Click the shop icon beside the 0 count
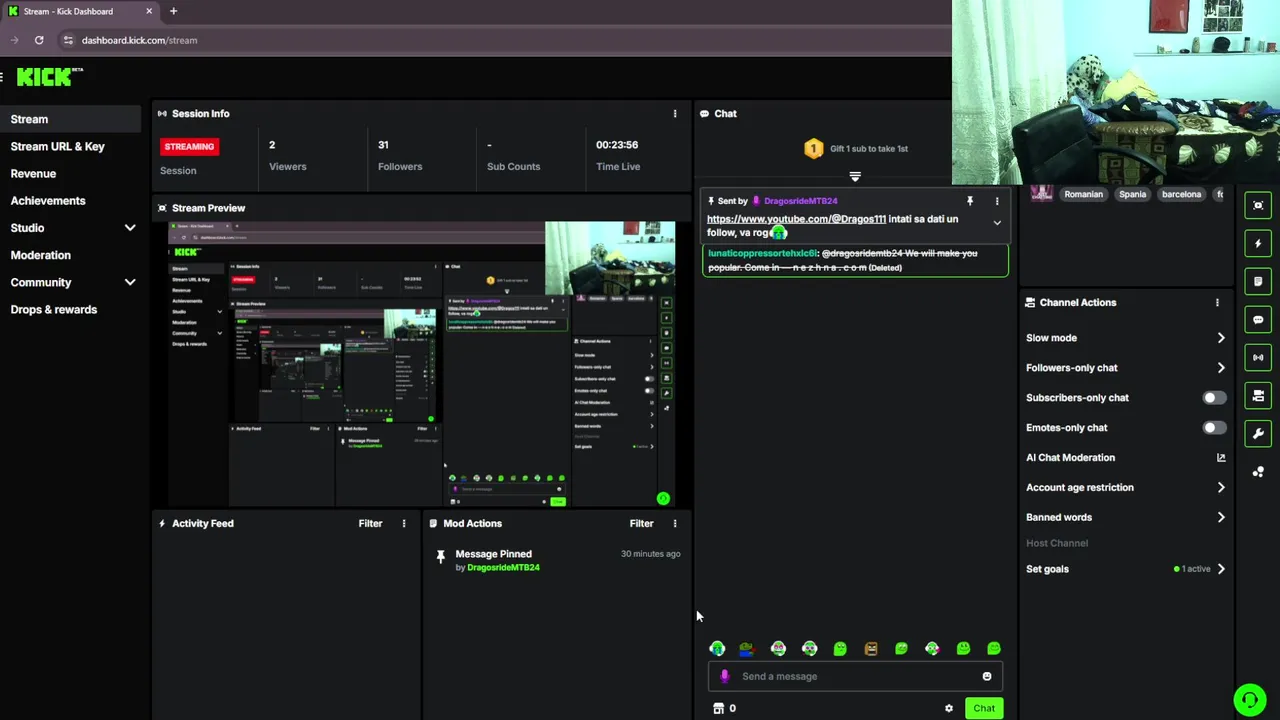This screenshot has width=1280, height=720. pyautogui.click(x=718, y=708)
